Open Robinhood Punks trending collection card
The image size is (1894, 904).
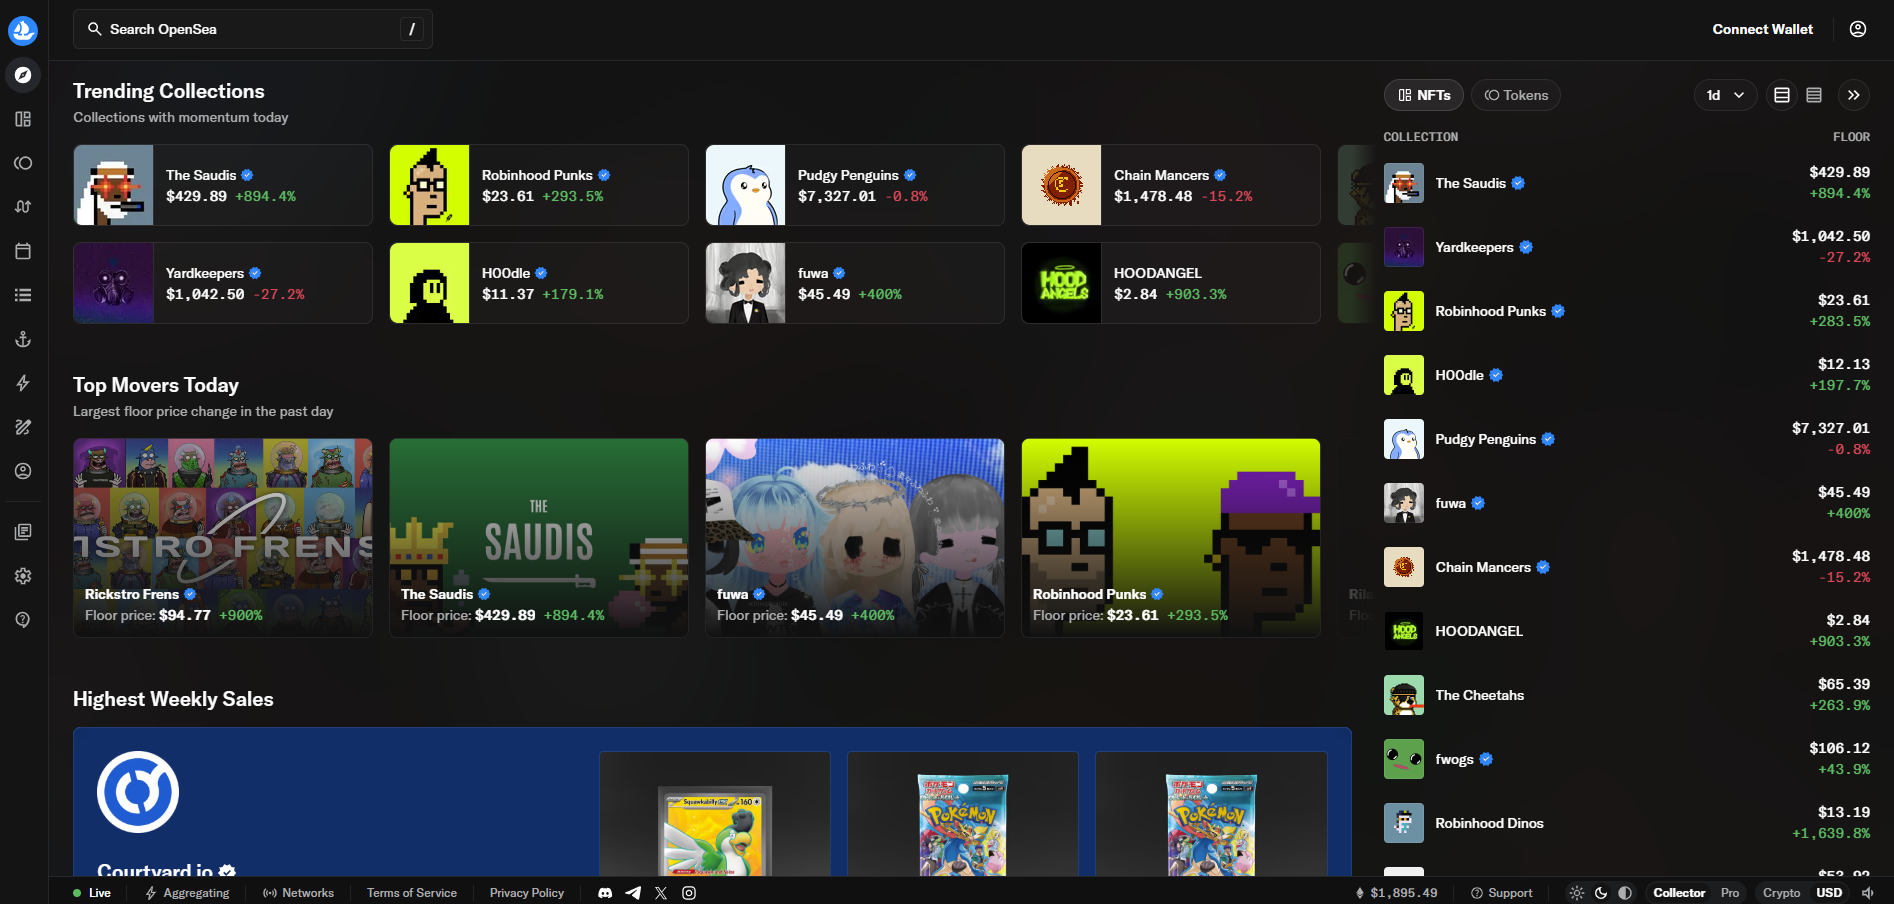pyautogui.click(x=539, y=185)
